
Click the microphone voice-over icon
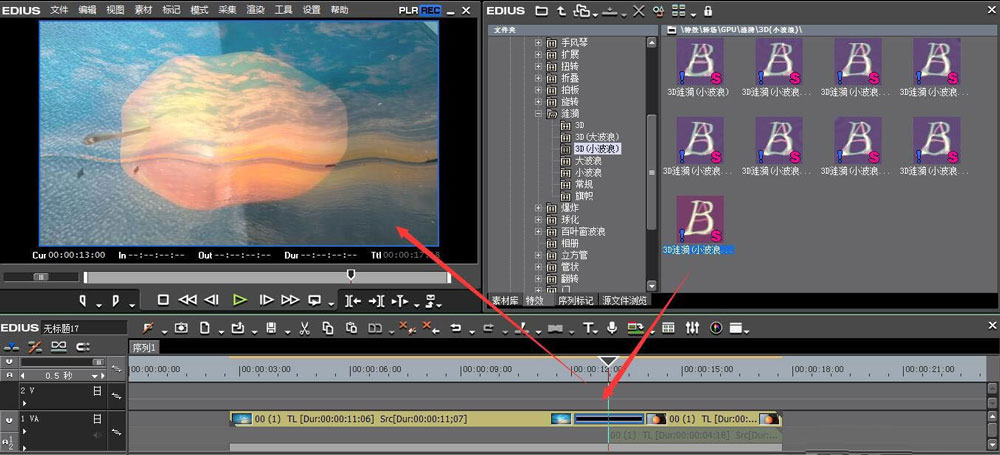[x=612, y=328]
